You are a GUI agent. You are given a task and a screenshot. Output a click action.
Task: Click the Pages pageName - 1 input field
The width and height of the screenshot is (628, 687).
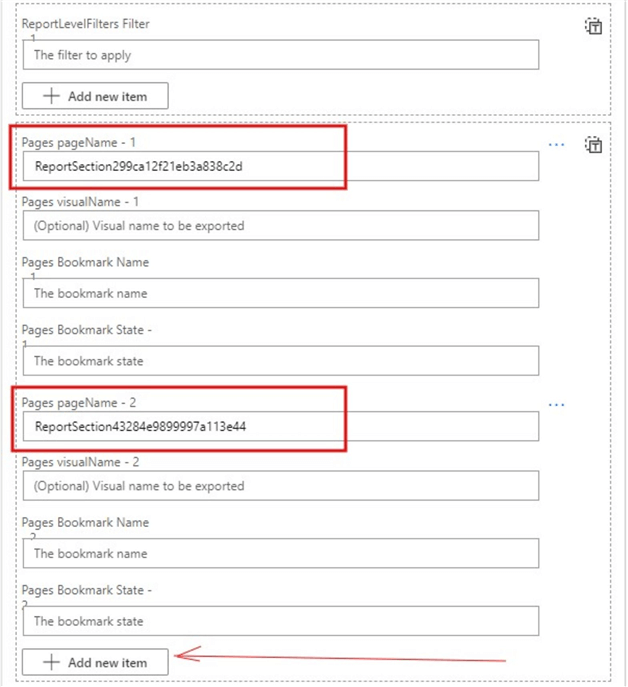(280, 166)
